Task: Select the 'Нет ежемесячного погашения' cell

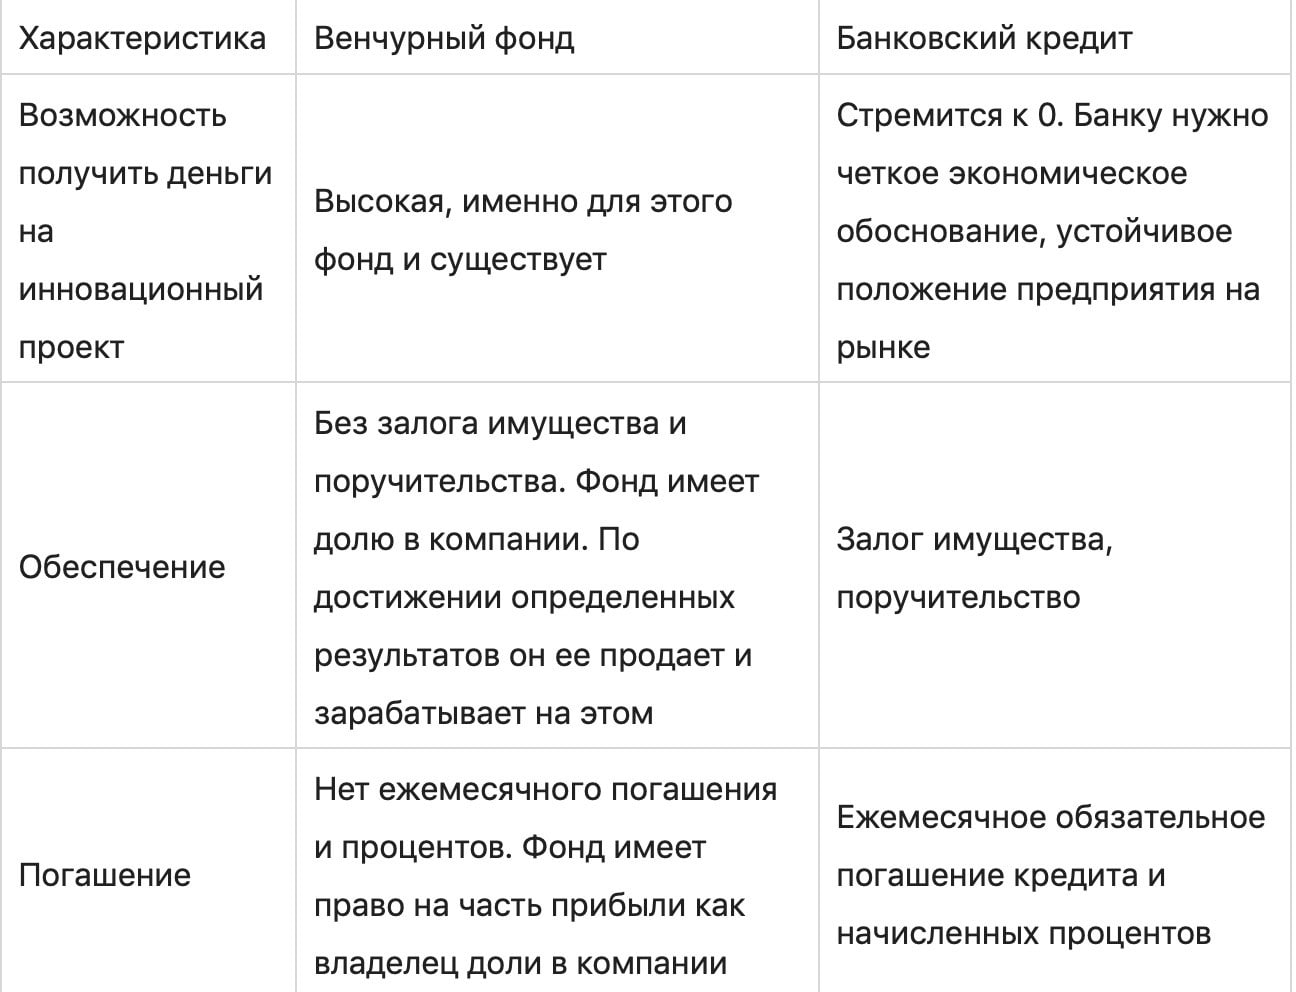Action: (545, 789)
